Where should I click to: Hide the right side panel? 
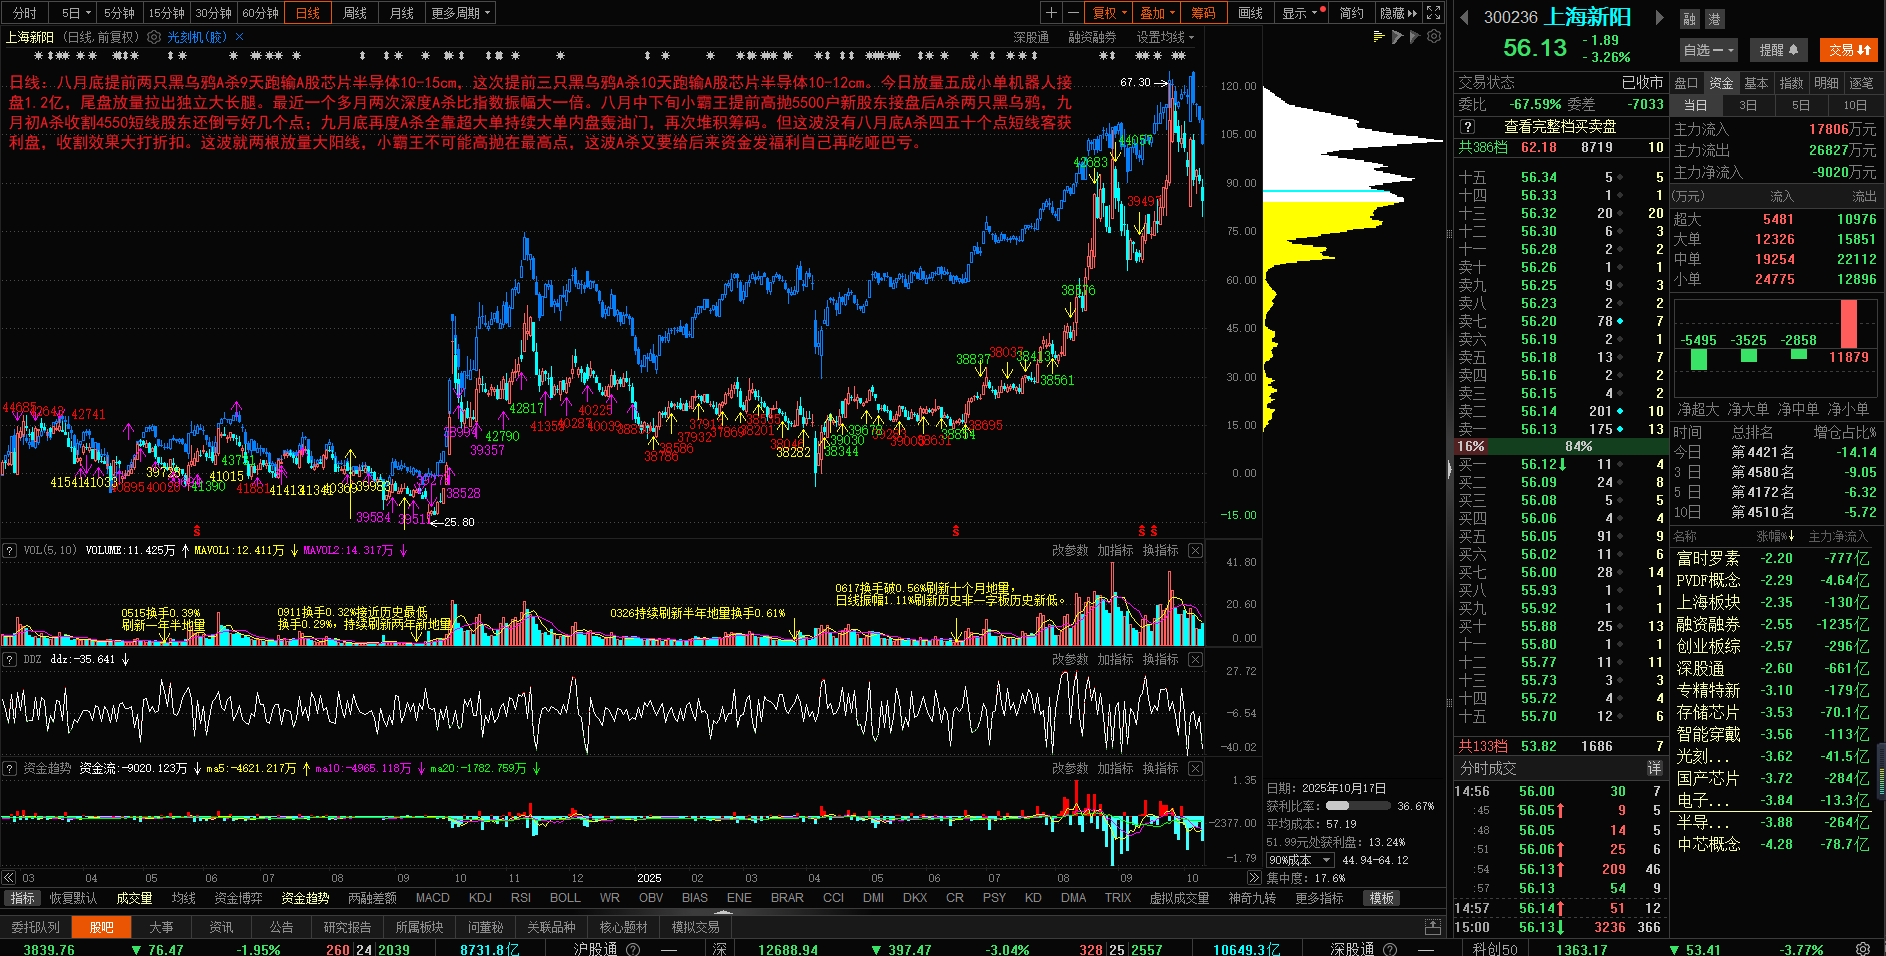coord(1398,13)
